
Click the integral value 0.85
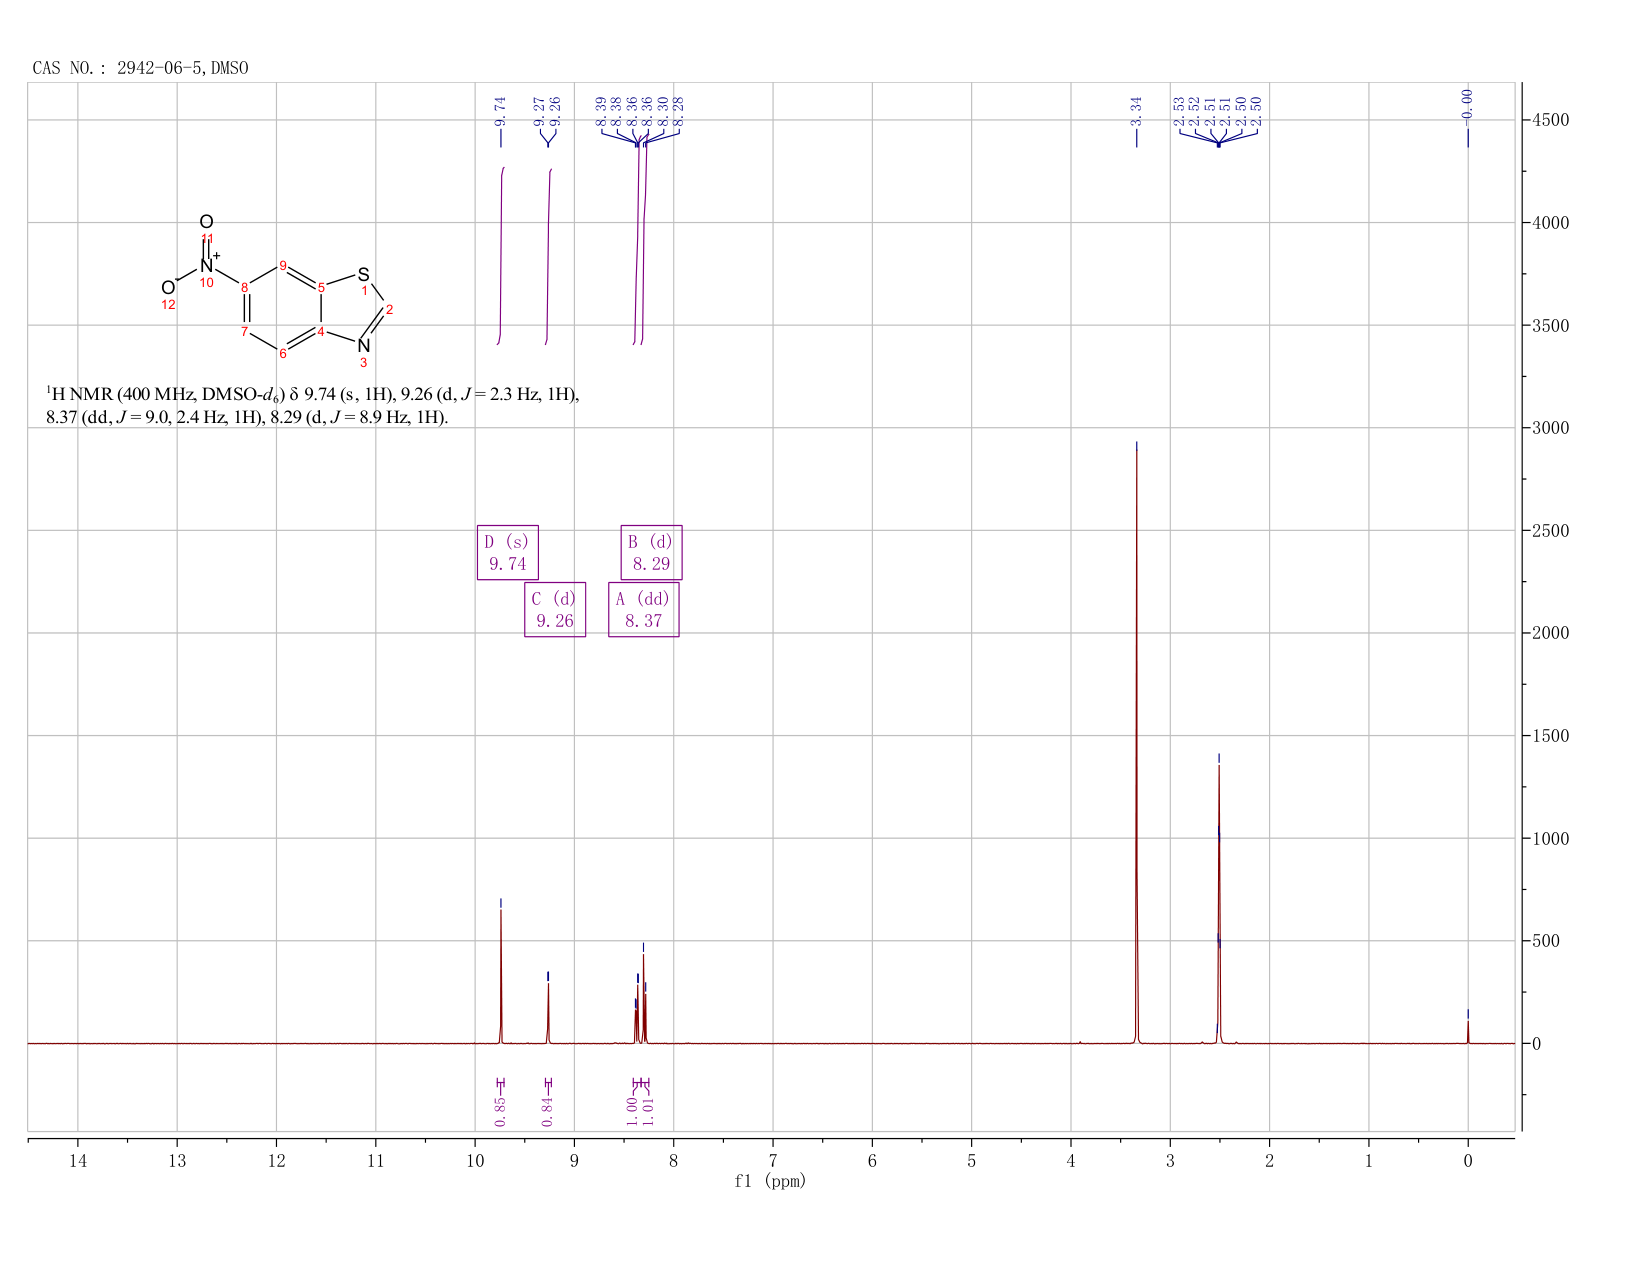[501, 1111]
